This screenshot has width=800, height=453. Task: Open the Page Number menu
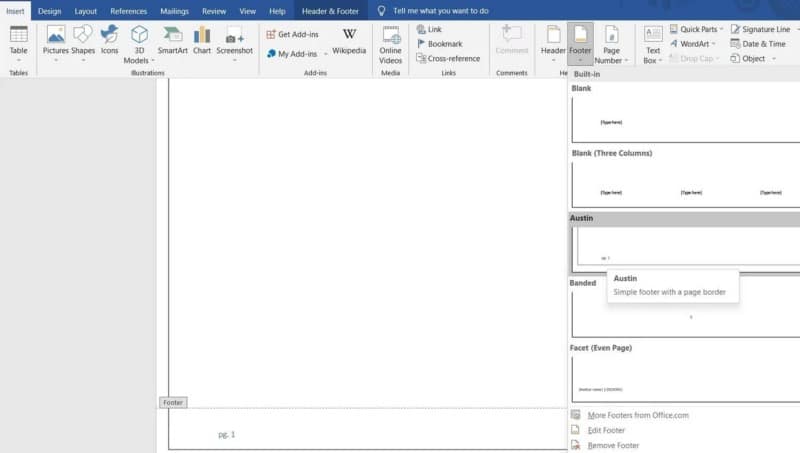pos(611,44)
